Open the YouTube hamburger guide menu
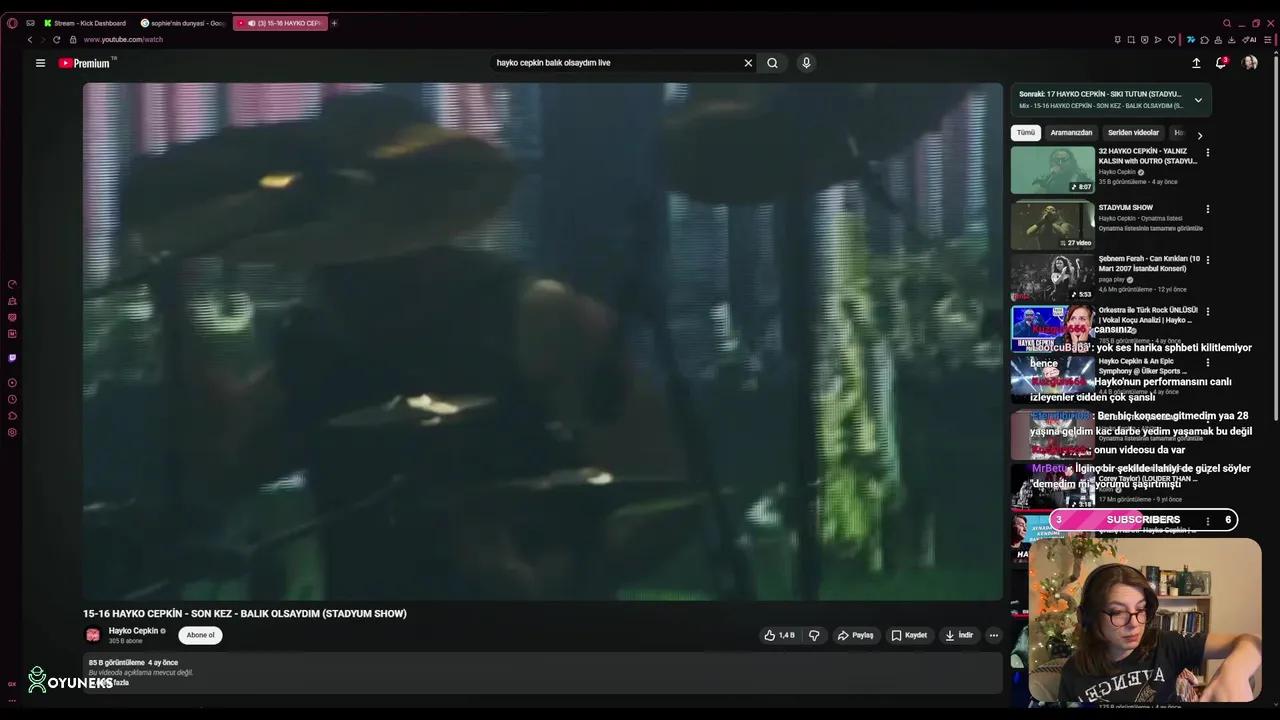This screenshot has height=720, width=1280. pos(40,63)
